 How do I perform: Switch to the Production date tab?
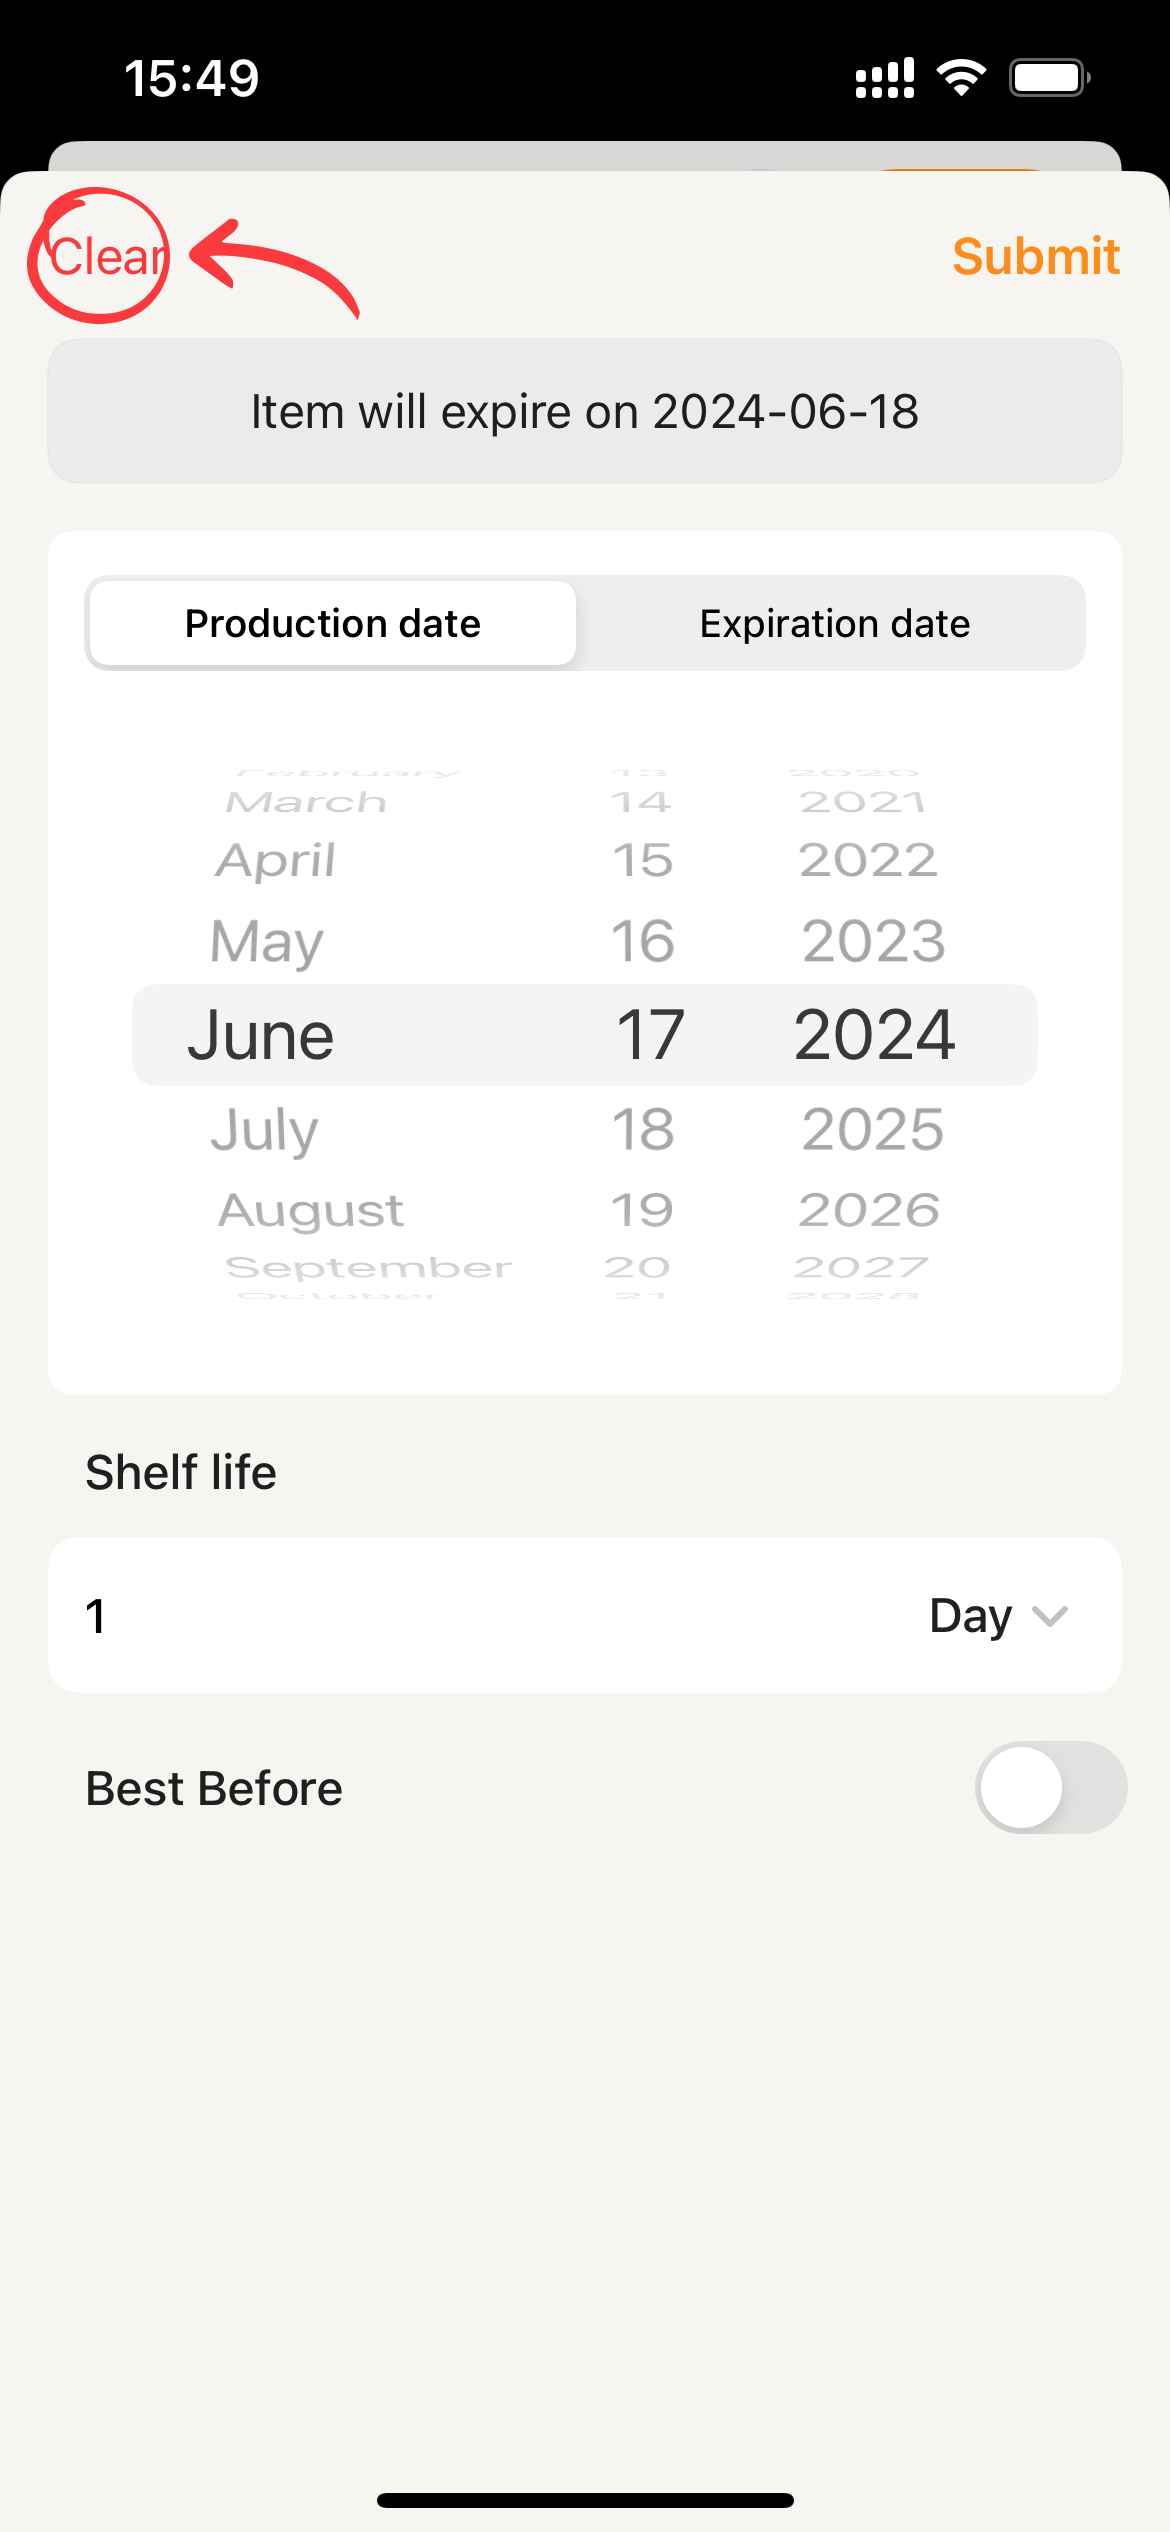[333, 623]
